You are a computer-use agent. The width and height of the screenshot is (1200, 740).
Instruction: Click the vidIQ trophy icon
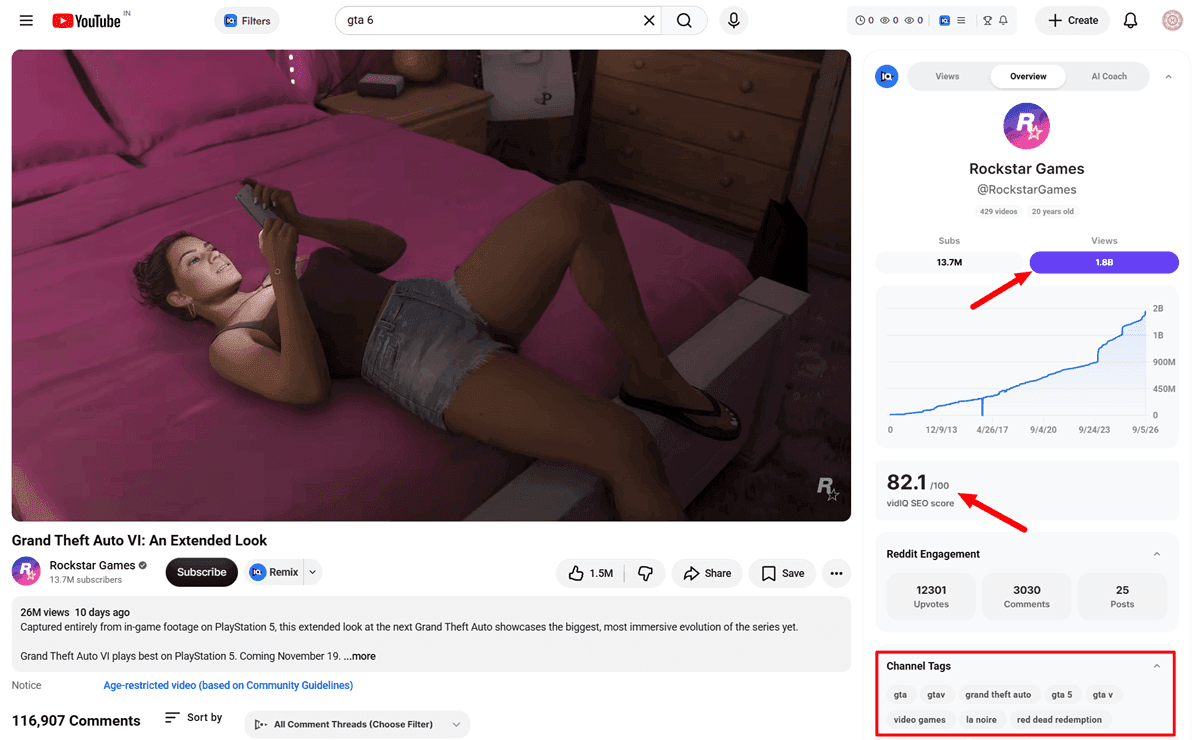pyautogui.click(x=987, y=20)
